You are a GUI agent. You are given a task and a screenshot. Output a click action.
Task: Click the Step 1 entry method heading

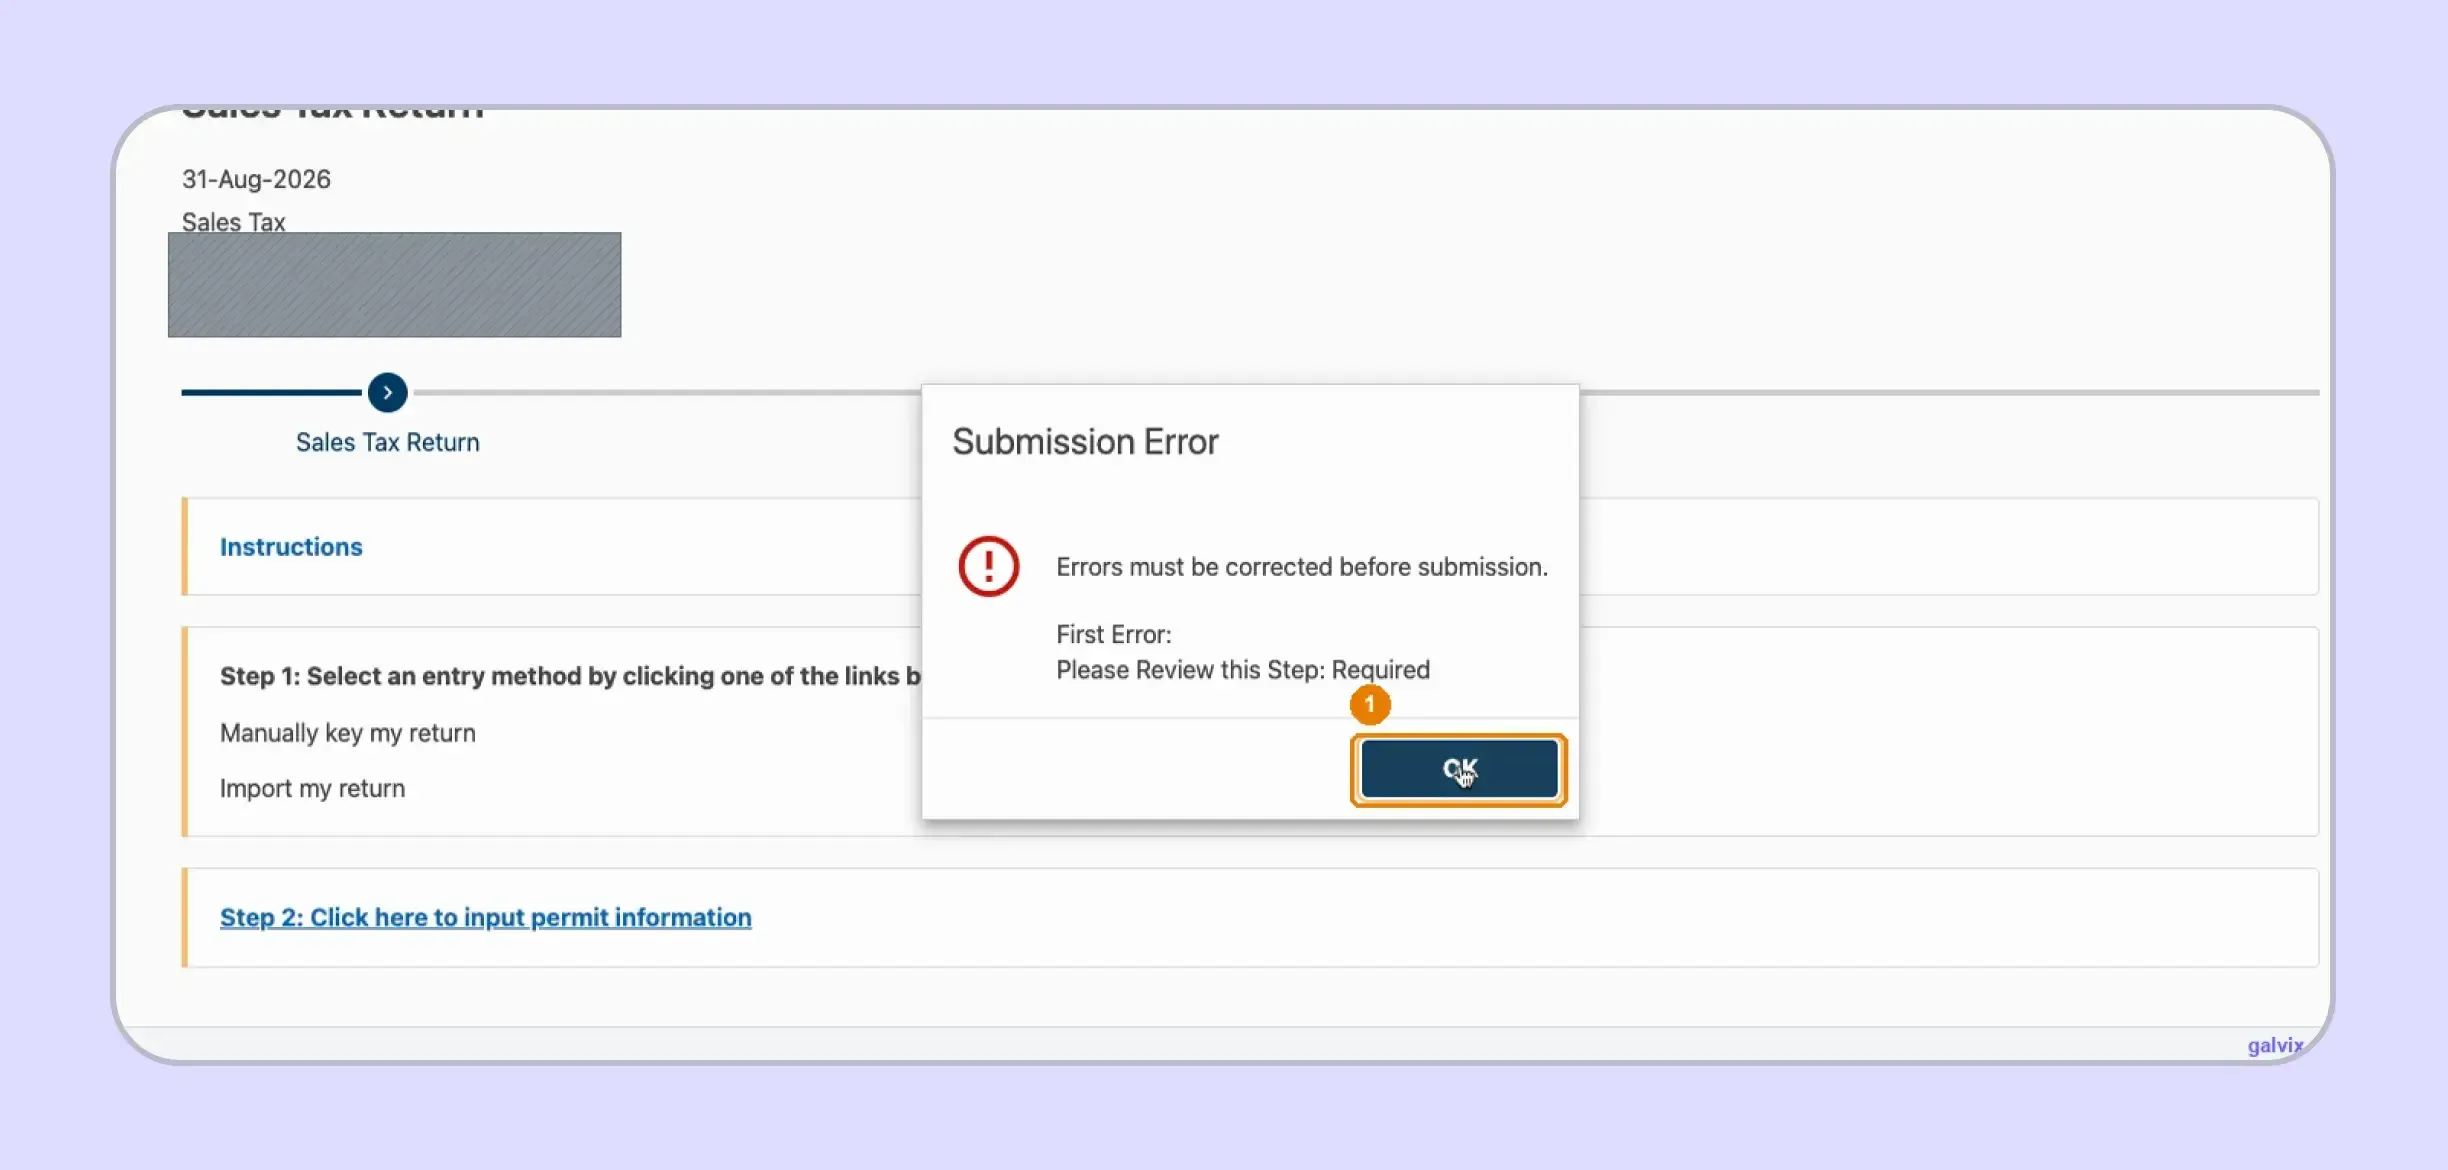[x=570, y=676]
